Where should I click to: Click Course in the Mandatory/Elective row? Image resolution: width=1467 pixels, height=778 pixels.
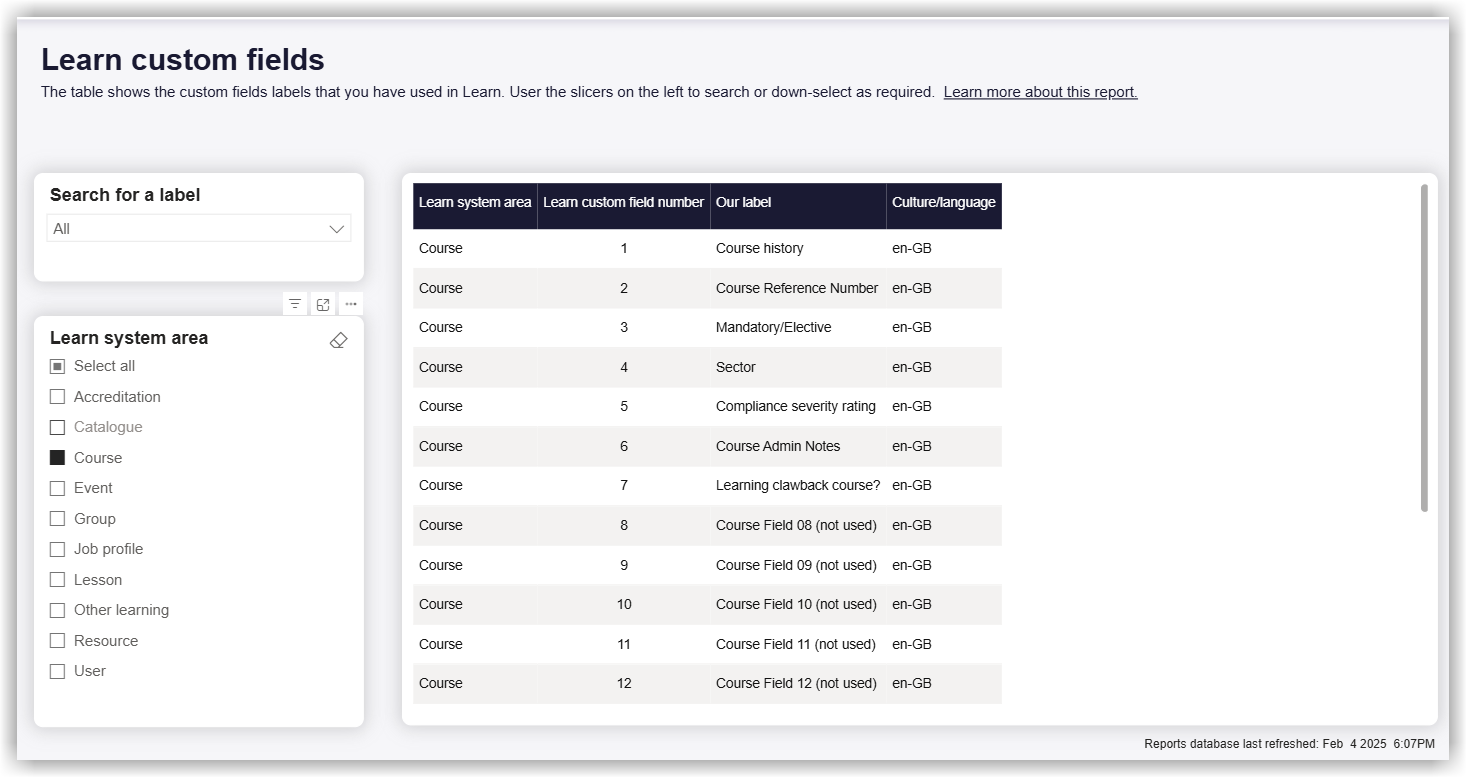tap(475, 327)
